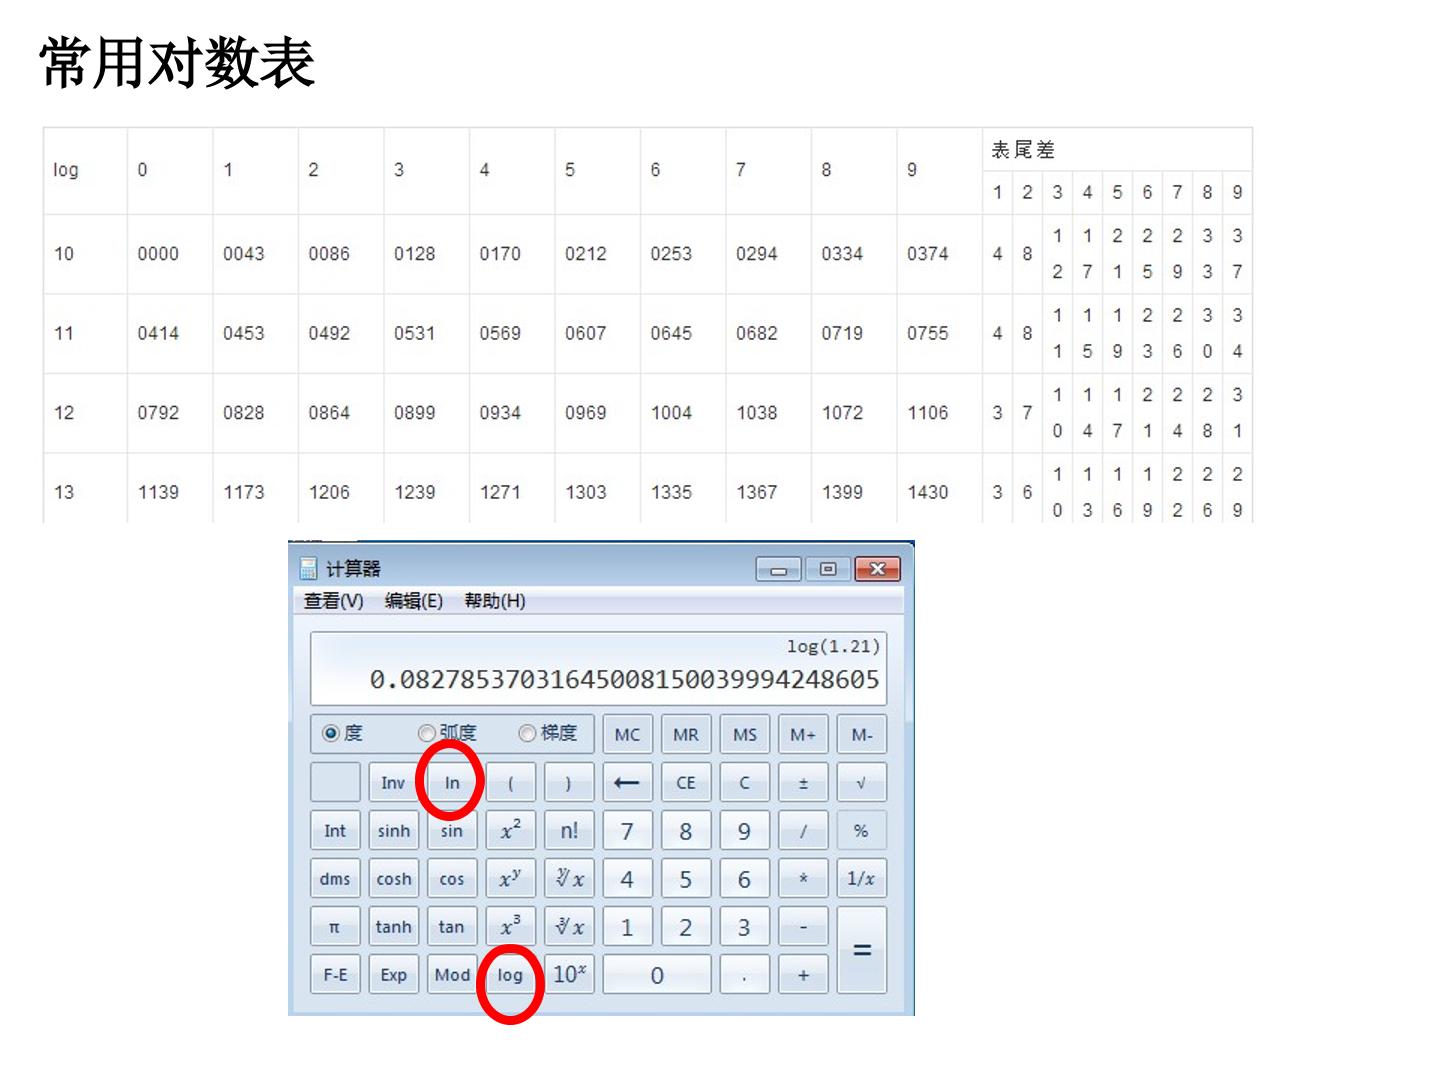The height and width of the screenshot is (1080, 1440).
Task: Click the calculator result display field
Action: (x=598, y=668)
